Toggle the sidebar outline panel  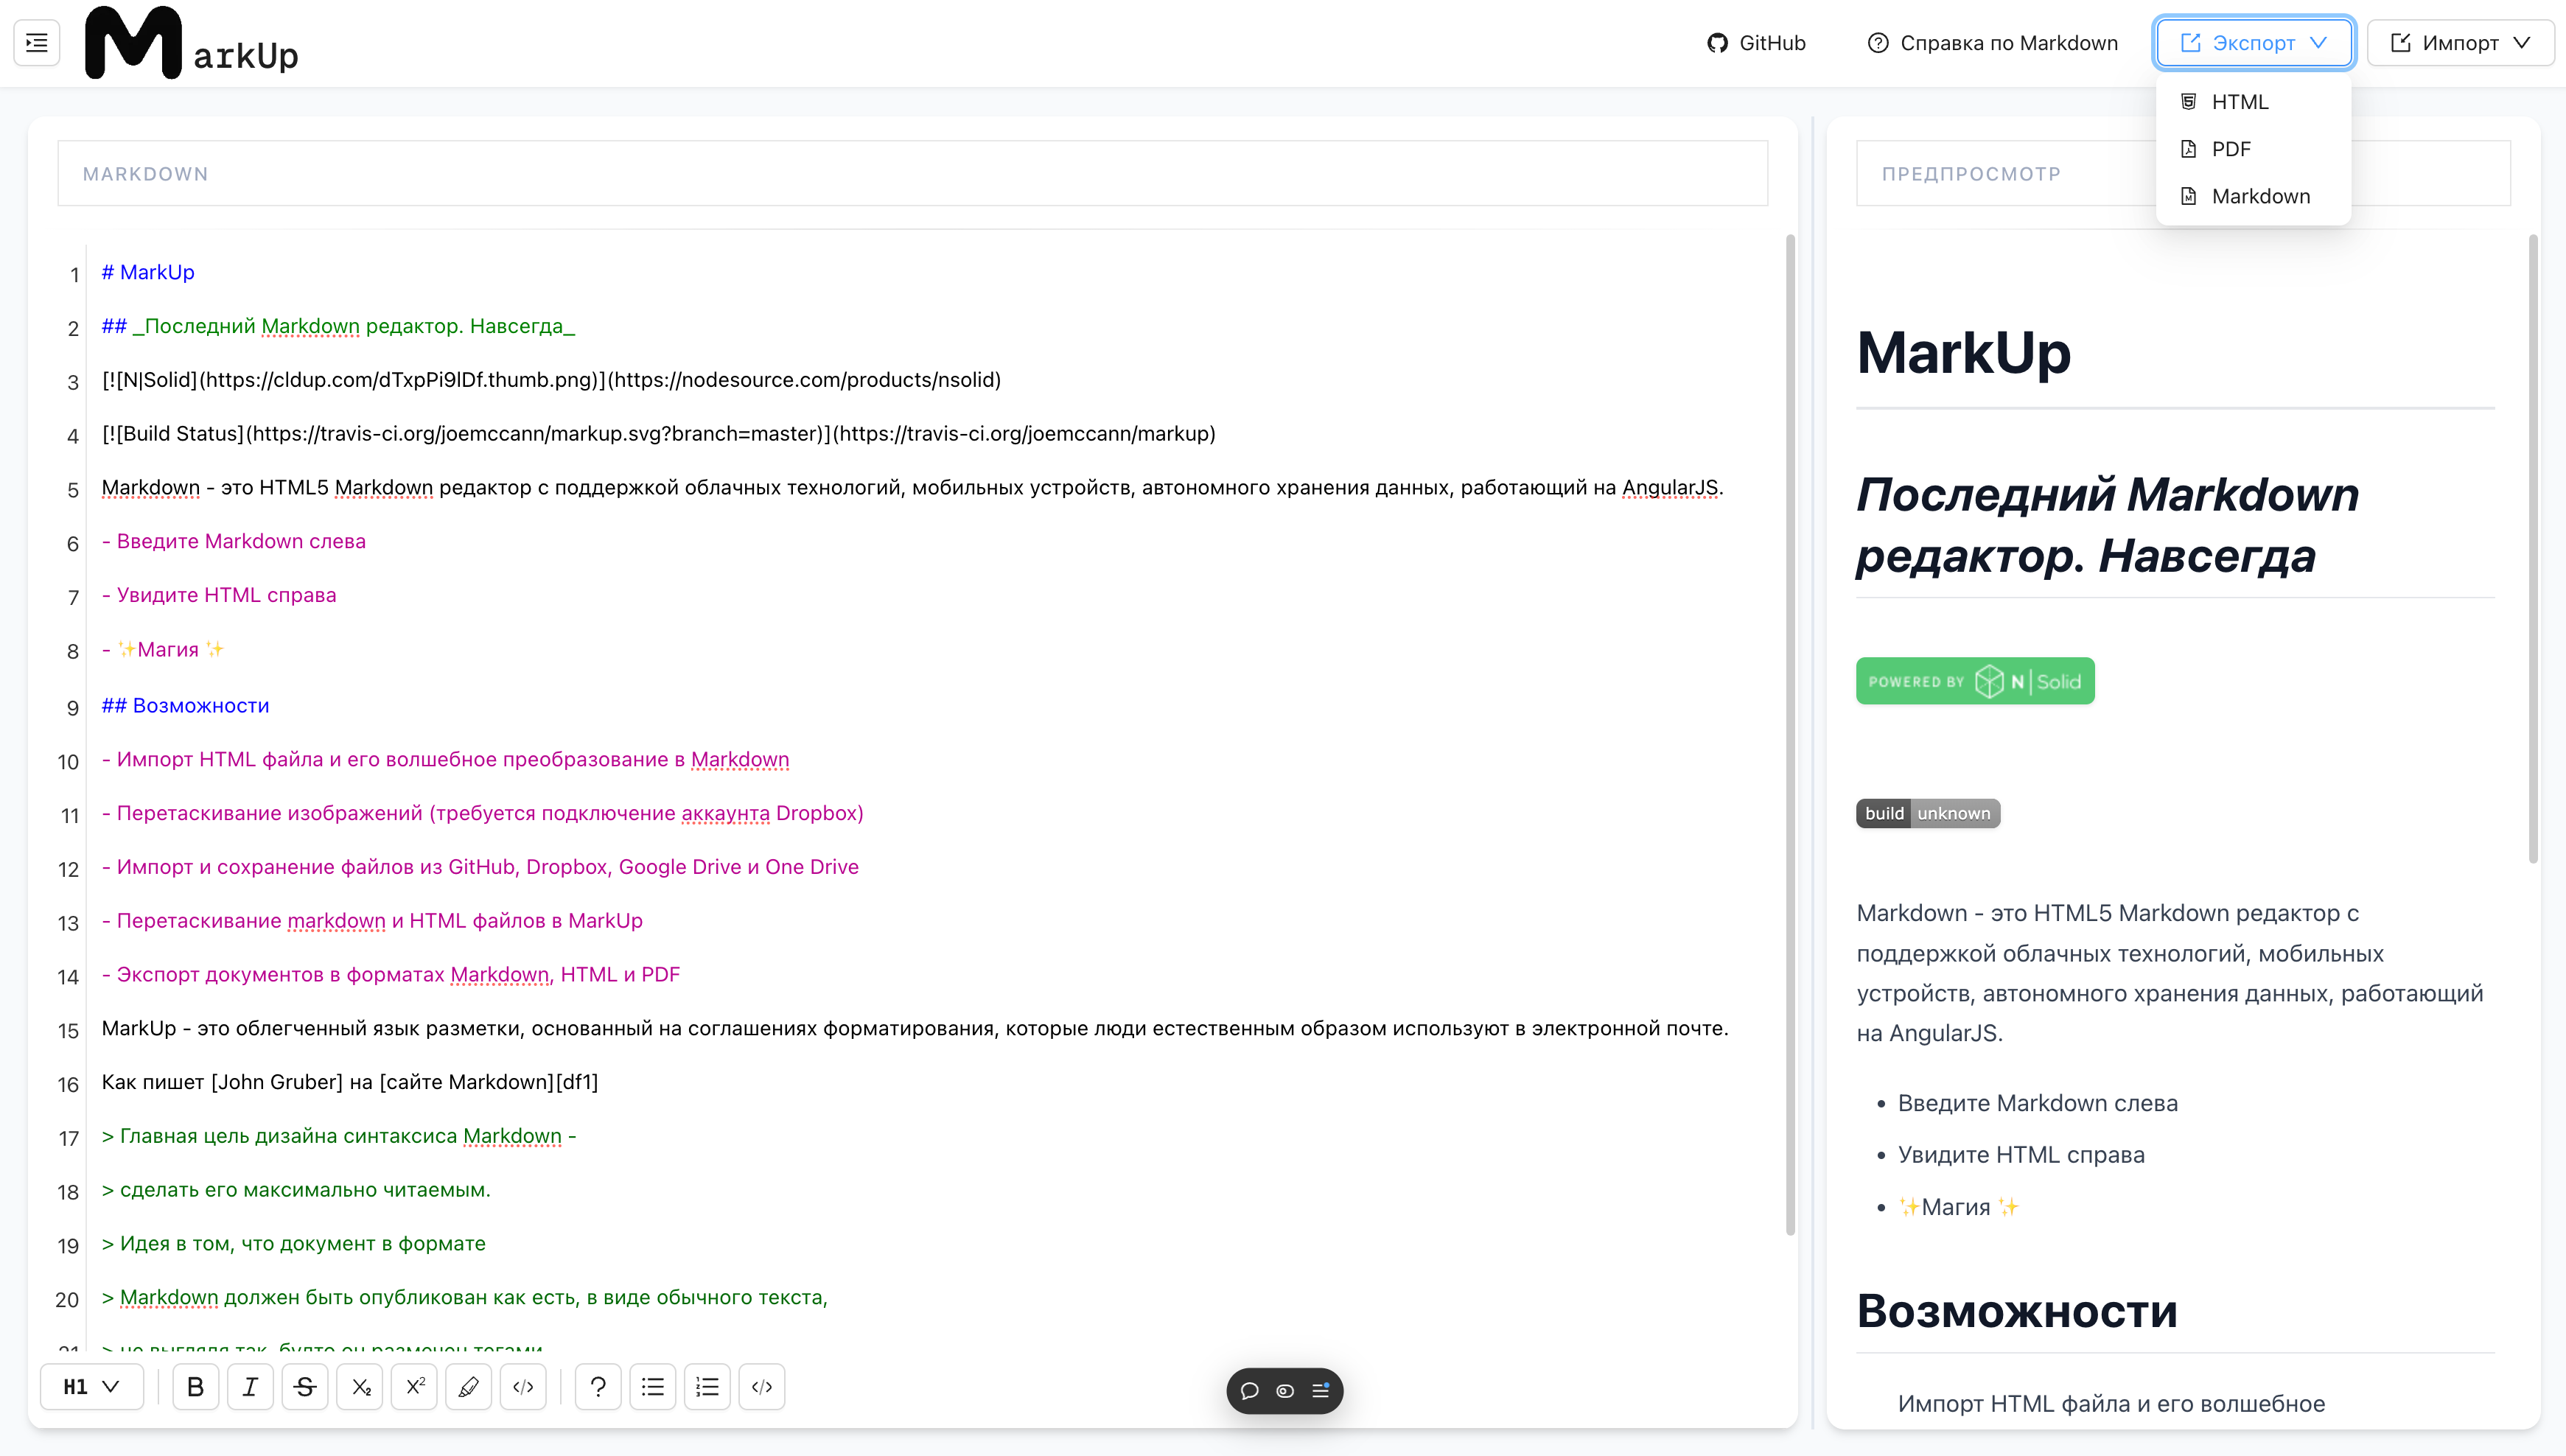pyautogui.click(x=36, y=43)
